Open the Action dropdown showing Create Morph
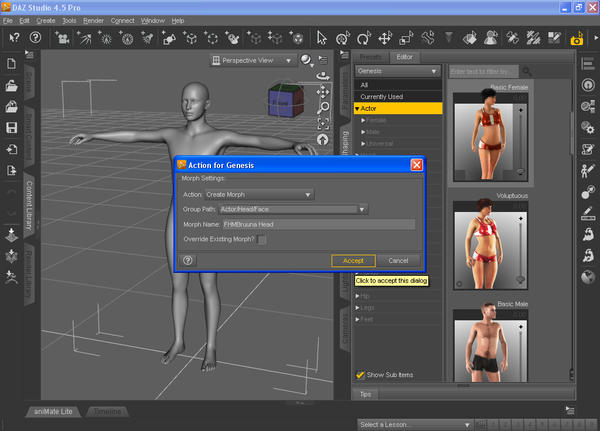600x431 pixels. click(259, 195)
